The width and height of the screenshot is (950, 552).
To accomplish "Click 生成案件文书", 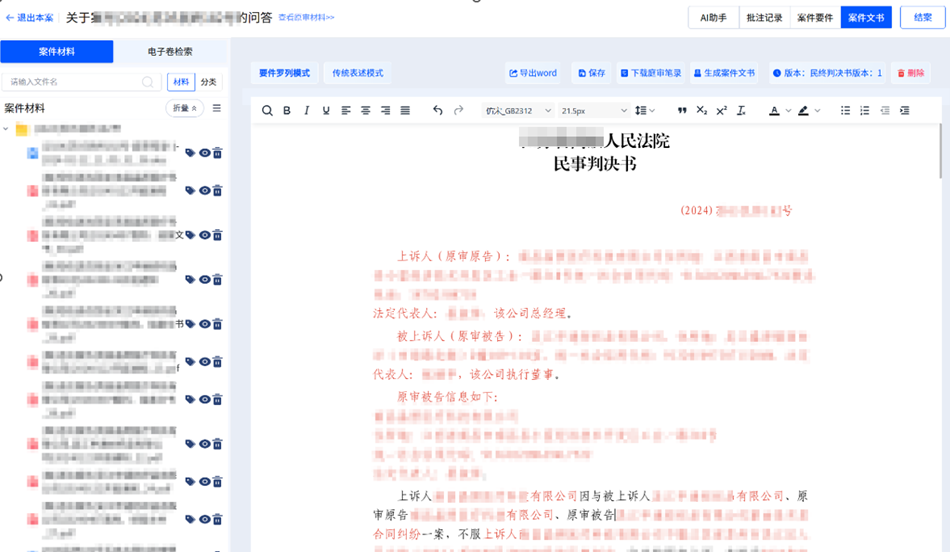I will pos(724,73).
